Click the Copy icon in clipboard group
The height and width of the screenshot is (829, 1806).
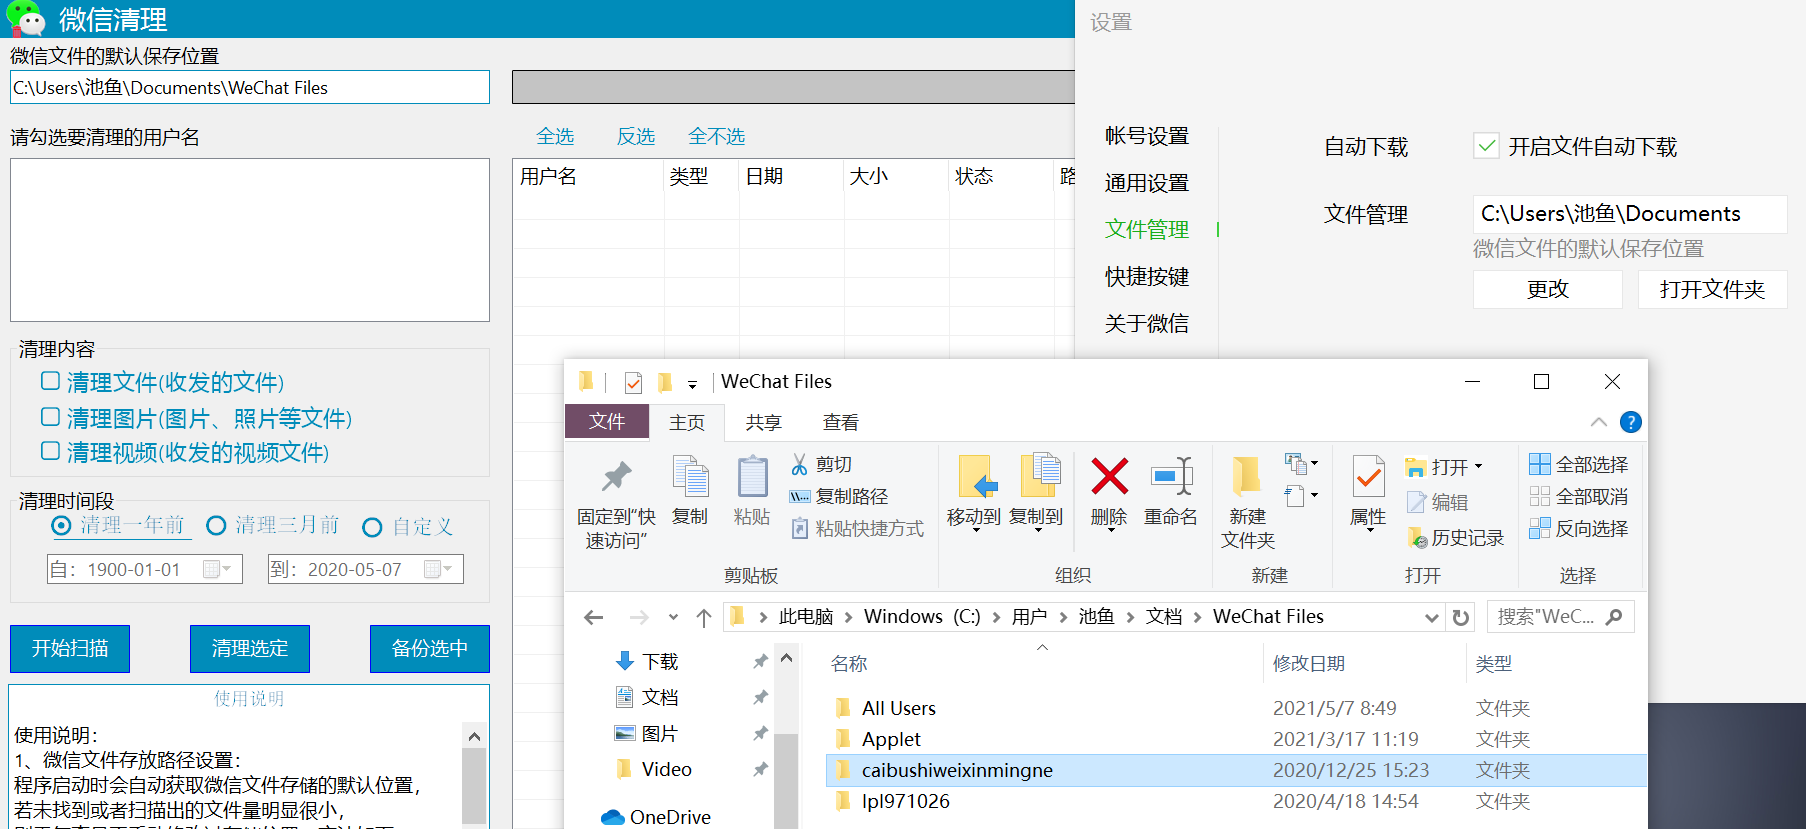pos(690,478)
